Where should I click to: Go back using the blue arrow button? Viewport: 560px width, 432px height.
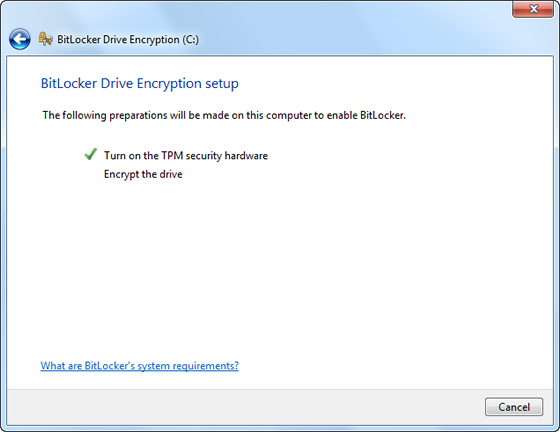click(x=20, y=39)
